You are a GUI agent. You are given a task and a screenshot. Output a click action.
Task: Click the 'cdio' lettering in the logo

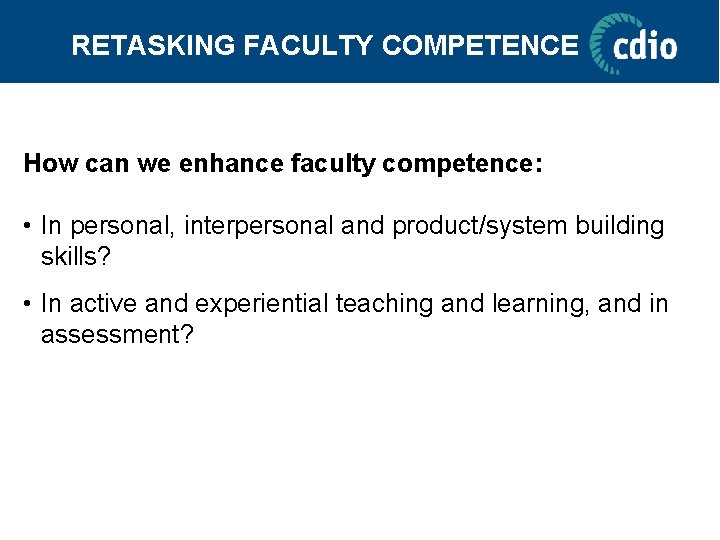point(645,47)
